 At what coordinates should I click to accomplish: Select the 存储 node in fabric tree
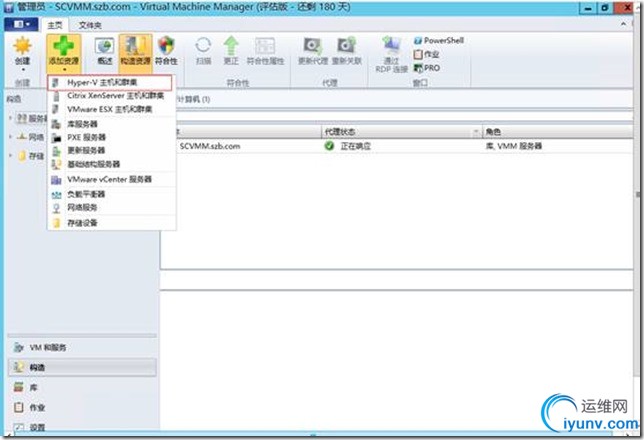click(31, 156)
